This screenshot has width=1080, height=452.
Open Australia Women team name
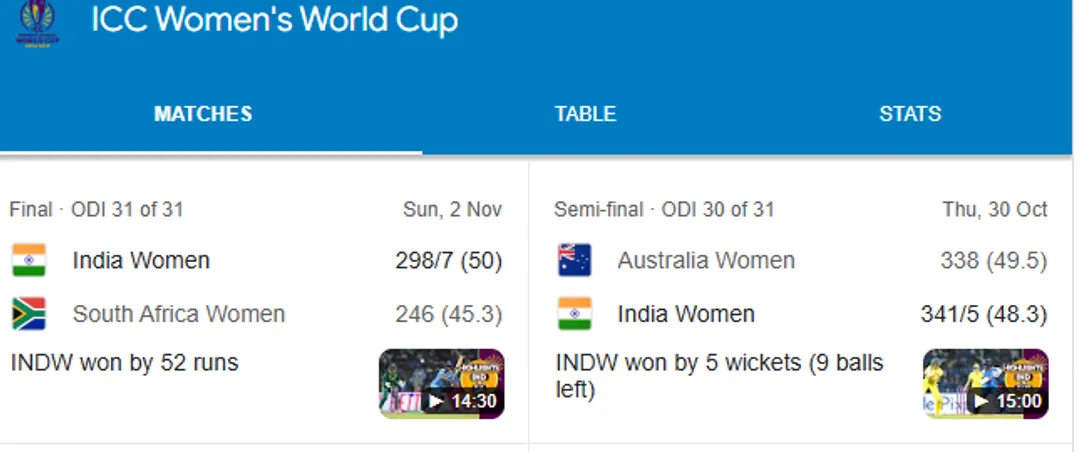pyautogui.click(x=706, y=261)
